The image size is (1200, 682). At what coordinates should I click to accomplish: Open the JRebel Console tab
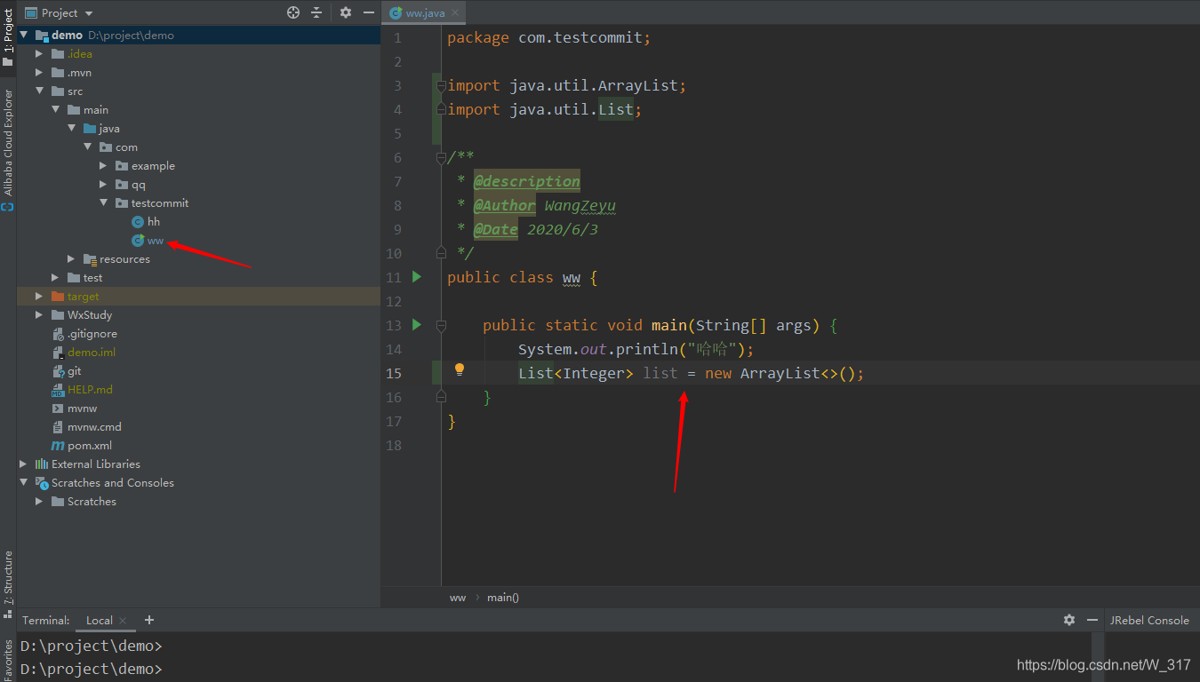(x=1149, y=620)
